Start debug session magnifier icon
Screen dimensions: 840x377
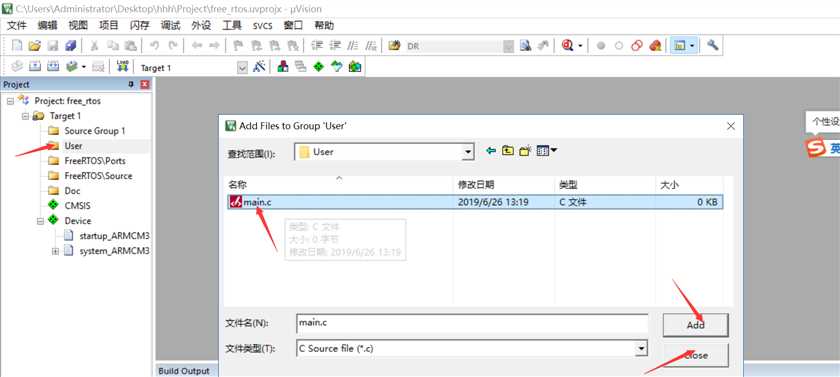567,46
